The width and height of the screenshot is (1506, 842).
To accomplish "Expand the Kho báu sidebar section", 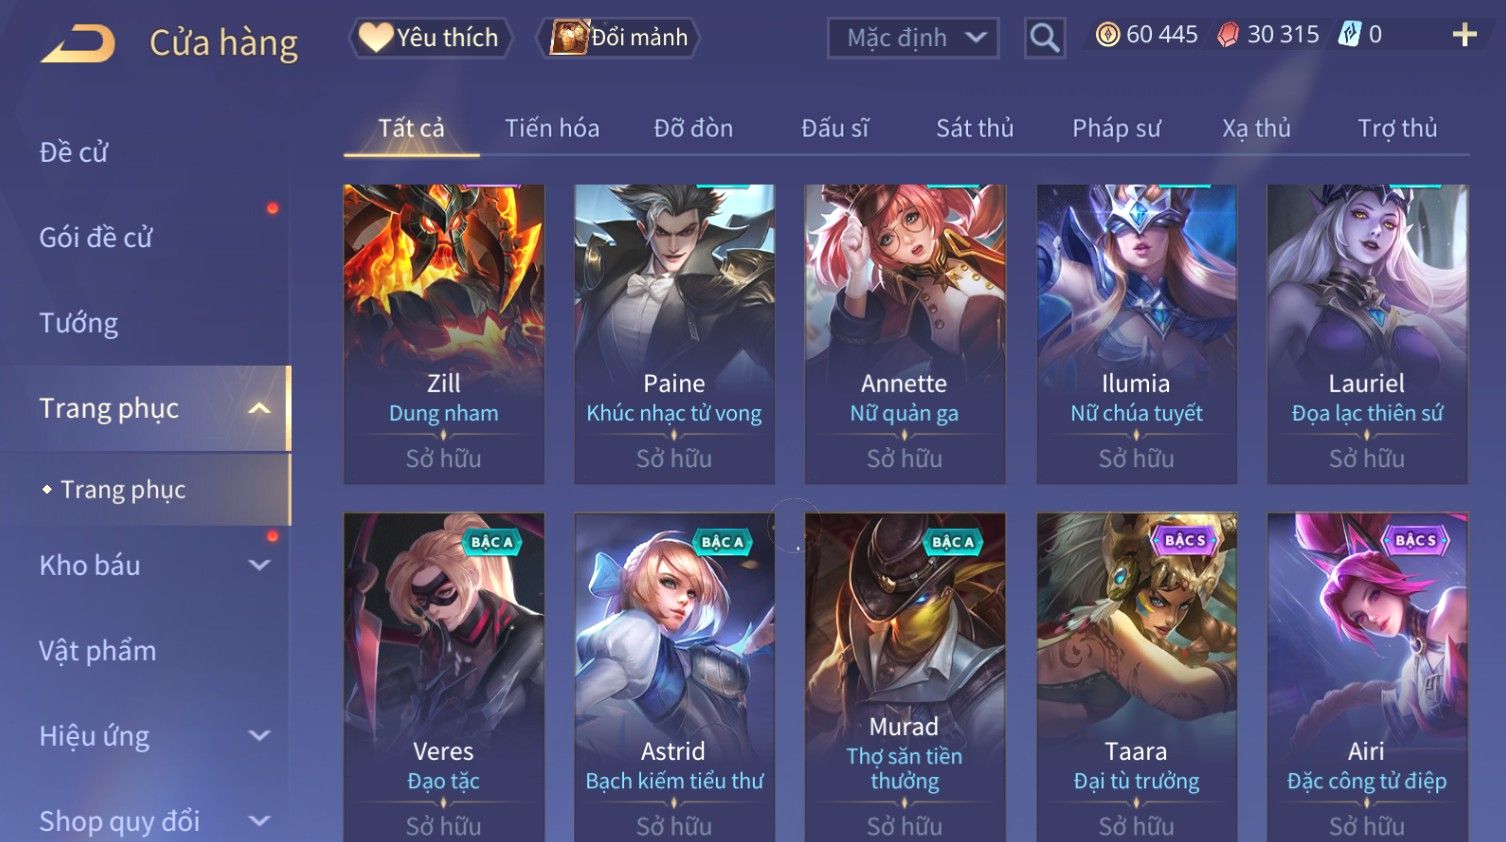I will (x=259, y=565).
